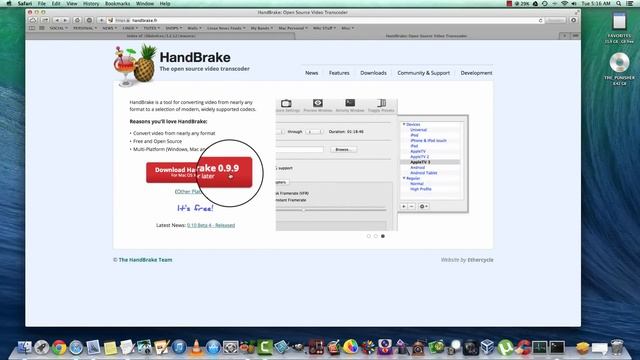Open Finder from the Dock
Viewport: 640px width, 360px height.
coord(24,347)
